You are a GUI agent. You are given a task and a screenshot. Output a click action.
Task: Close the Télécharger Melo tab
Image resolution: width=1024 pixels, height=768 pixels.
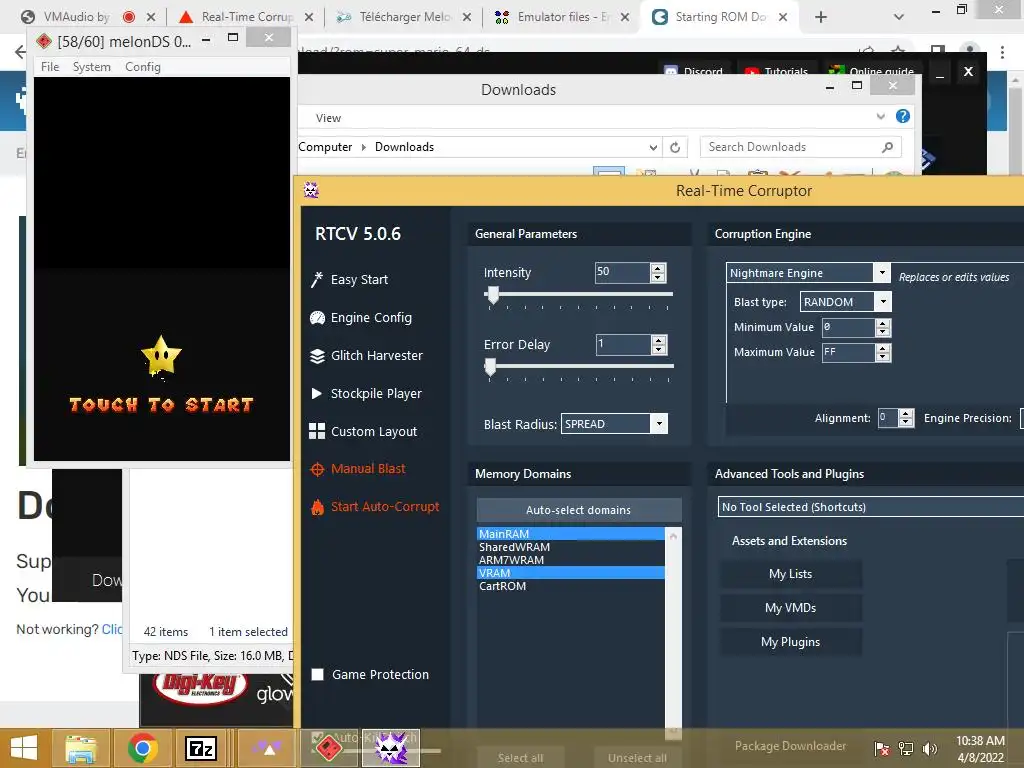pyautogui.click(x=467, y=17)
